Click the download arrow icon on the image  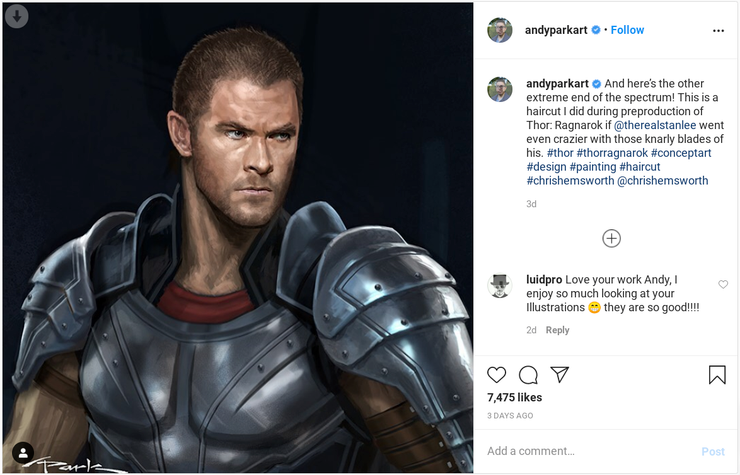click(x=17, y=17)
